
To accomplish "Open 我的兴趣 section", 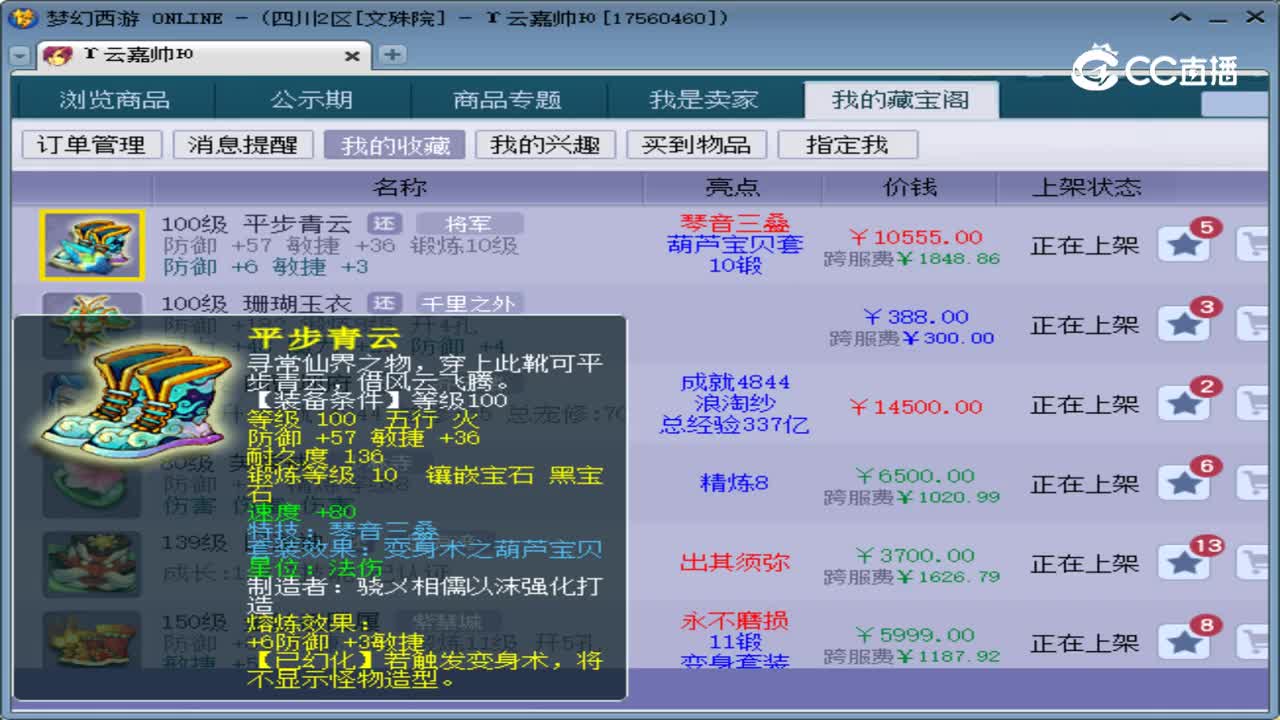I will (x=545, y=145).
